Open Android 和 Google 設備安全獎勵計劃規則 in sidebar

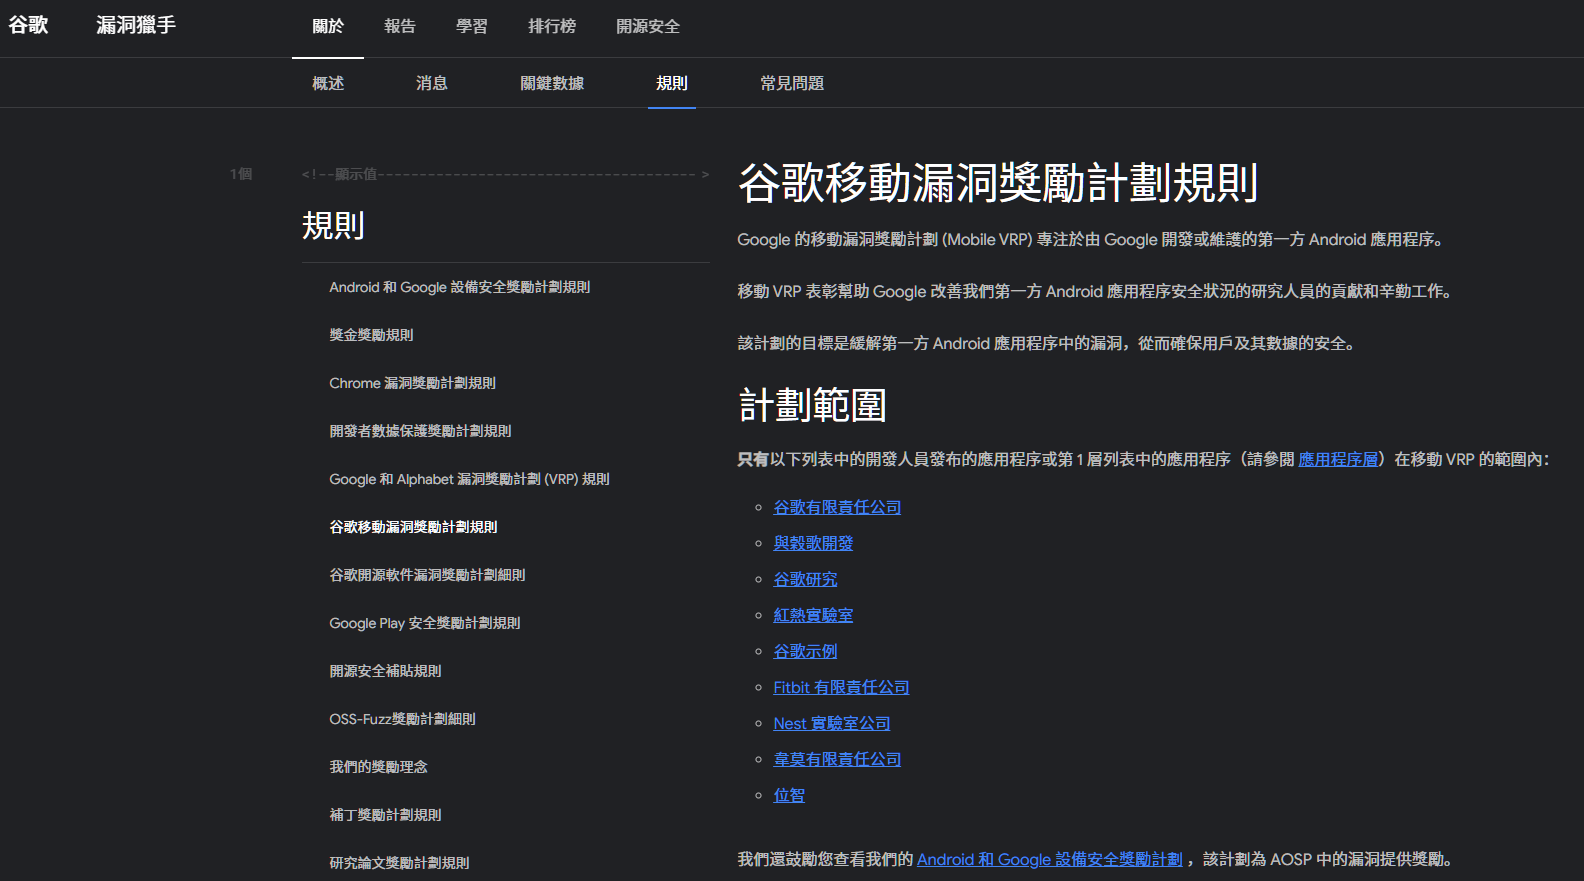point(459,287)
